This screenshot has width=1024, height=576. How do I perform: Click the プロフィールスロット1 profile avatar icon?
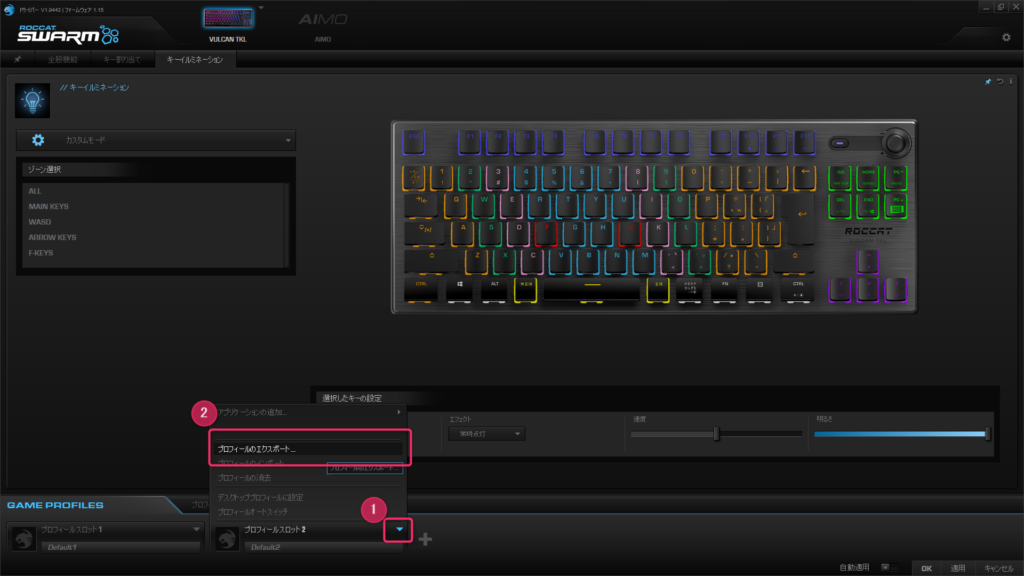[24, 538]
